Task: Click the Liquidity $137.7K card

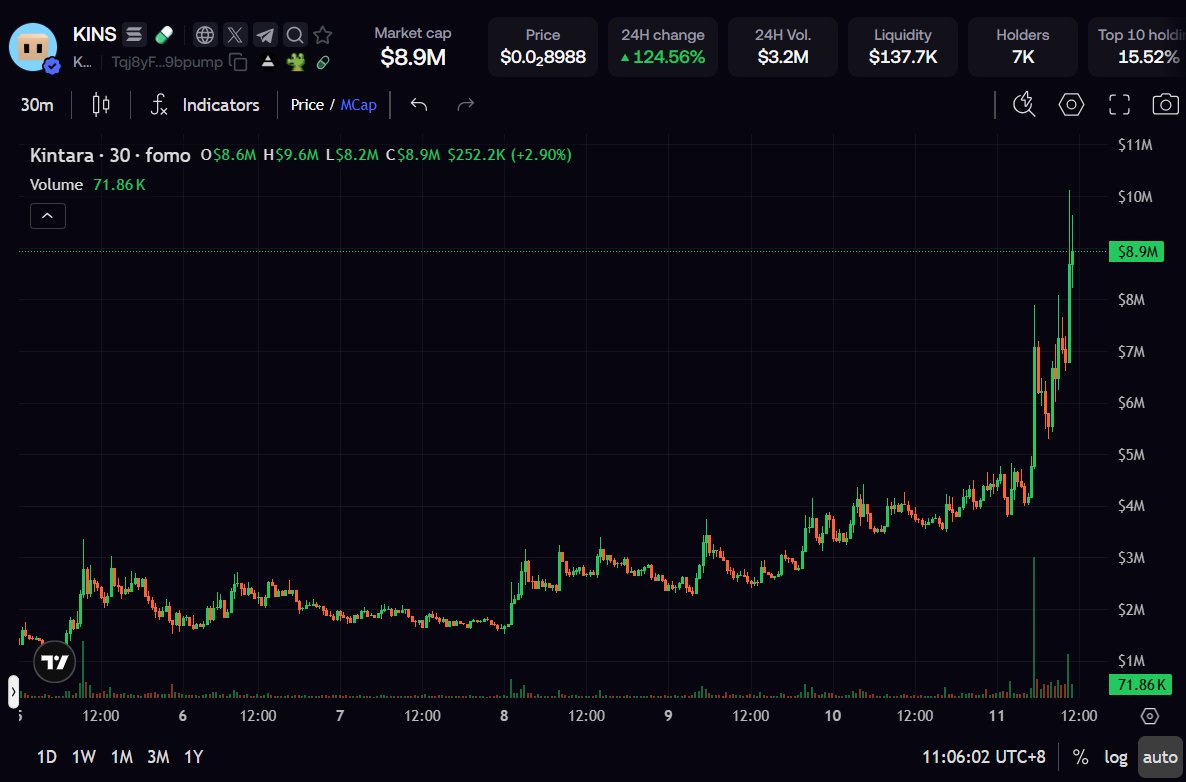Action: pyautogui.click(x=903, y=47)
